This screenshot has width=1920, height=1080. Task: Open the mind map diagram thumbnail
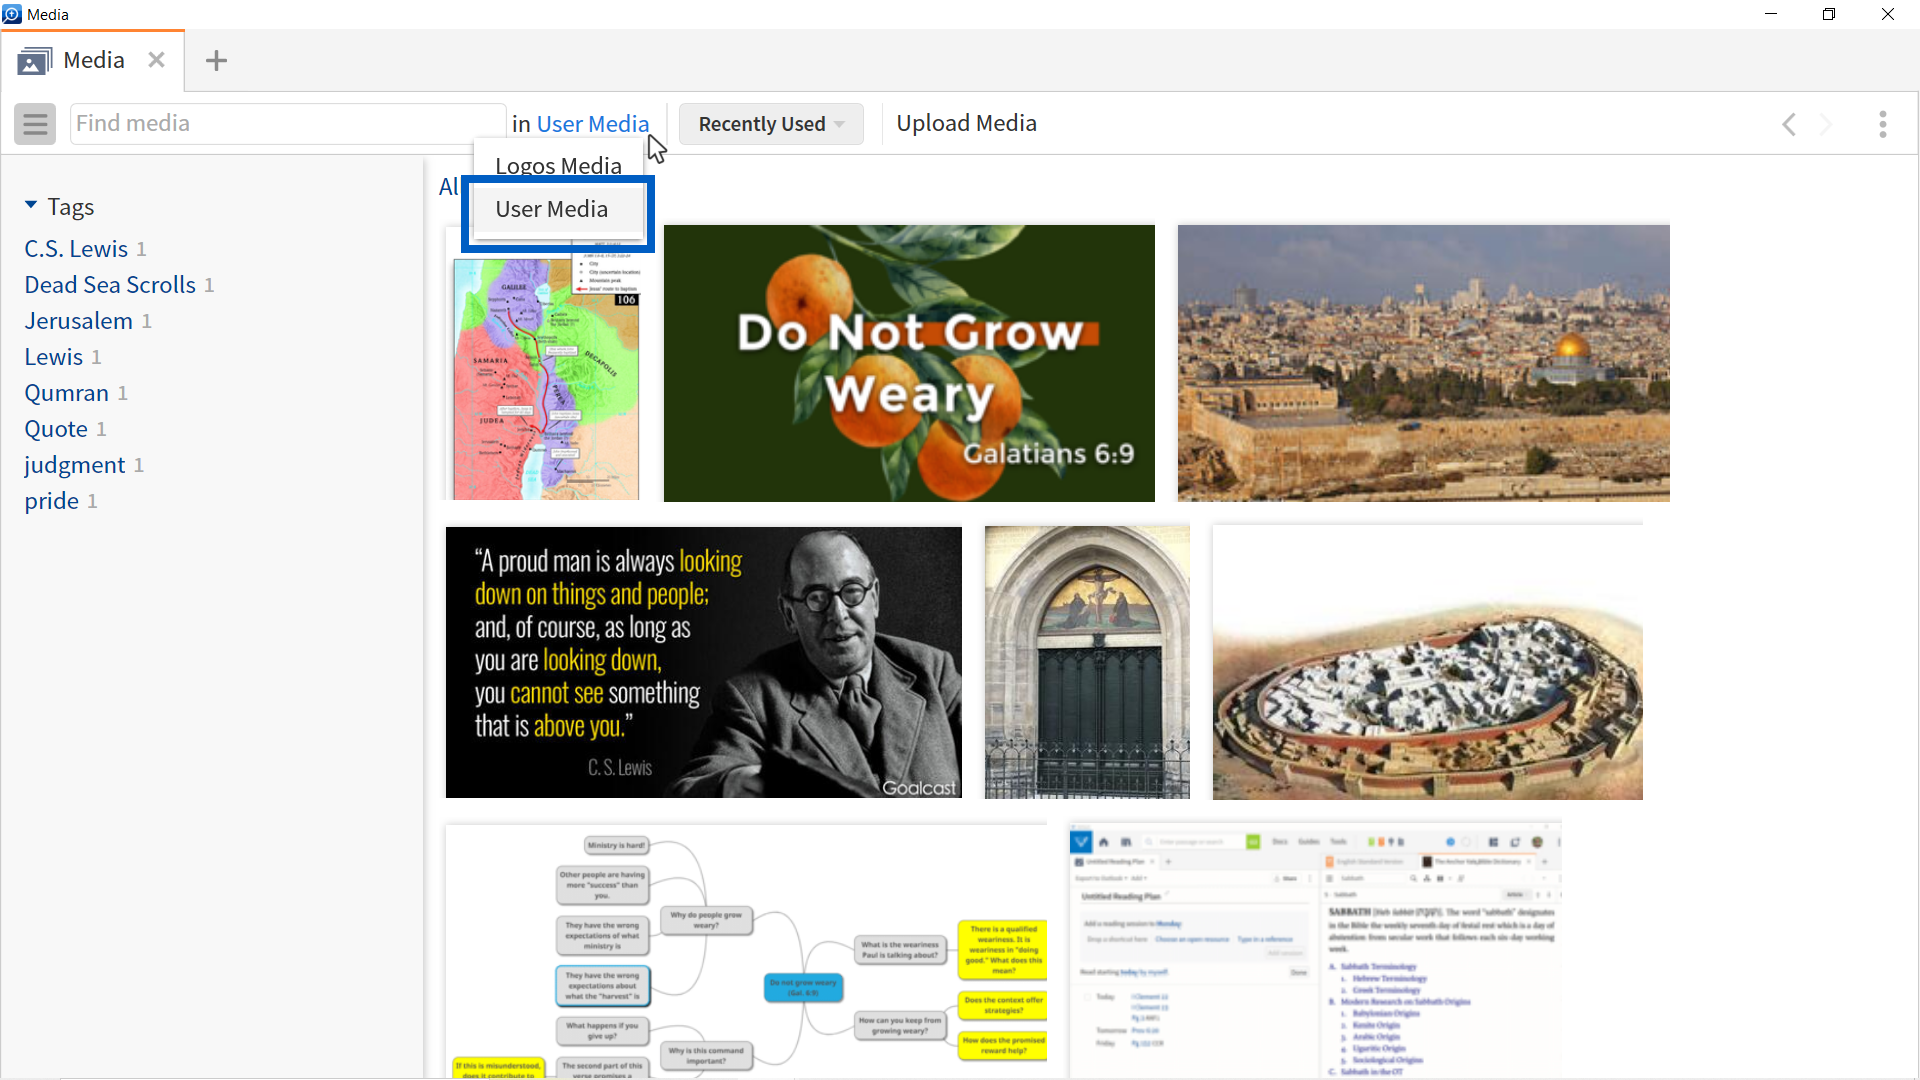(x=746, y=952)
